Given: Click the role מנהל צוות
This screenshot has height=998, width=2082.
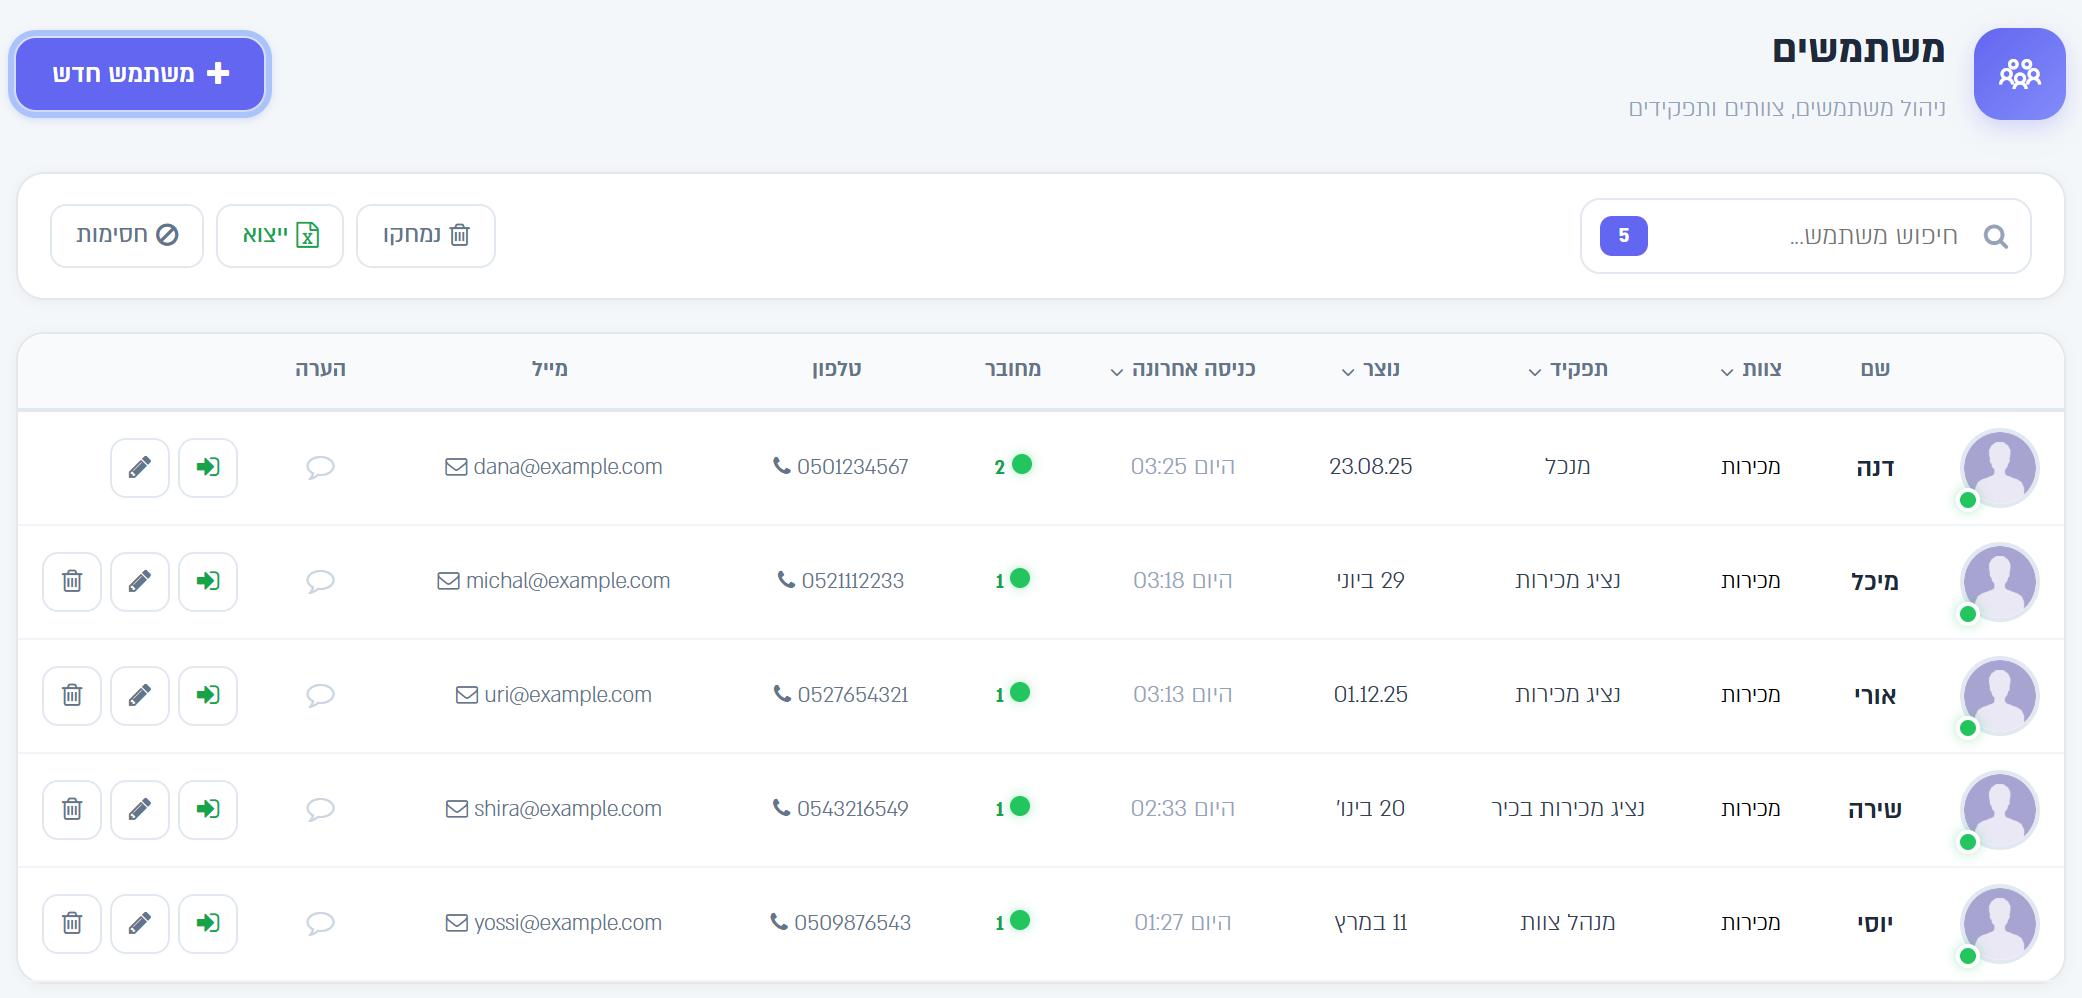Looking at the screenshot, I should (1568, 923).
